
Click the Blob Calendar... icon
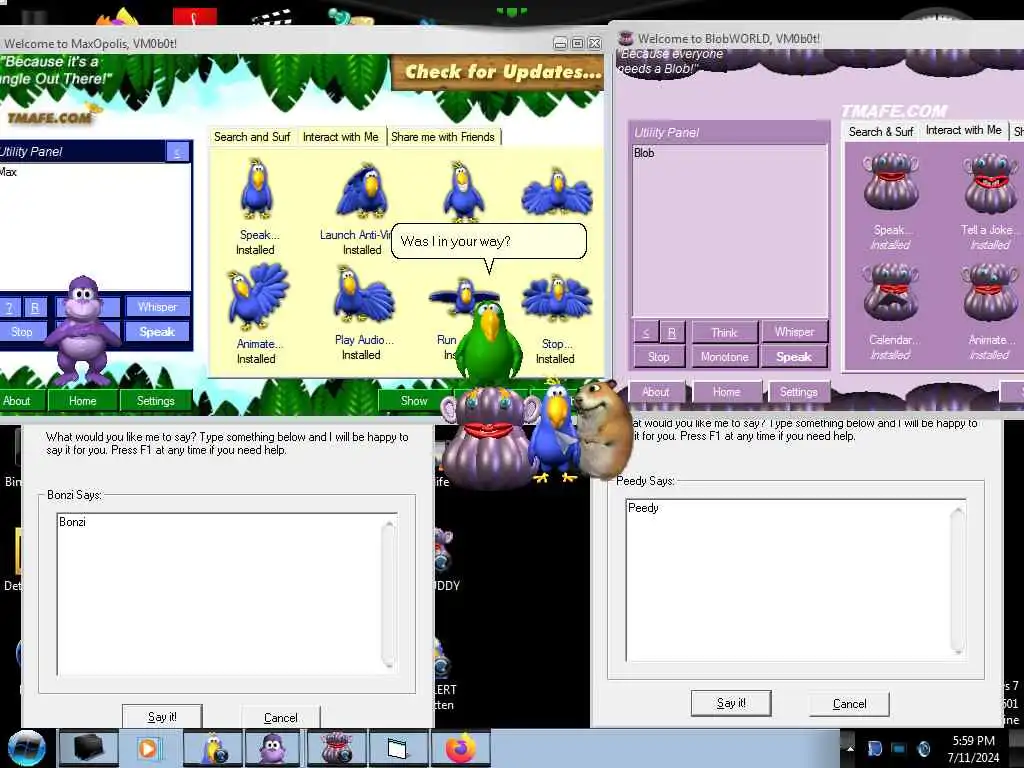pos(891,292)
